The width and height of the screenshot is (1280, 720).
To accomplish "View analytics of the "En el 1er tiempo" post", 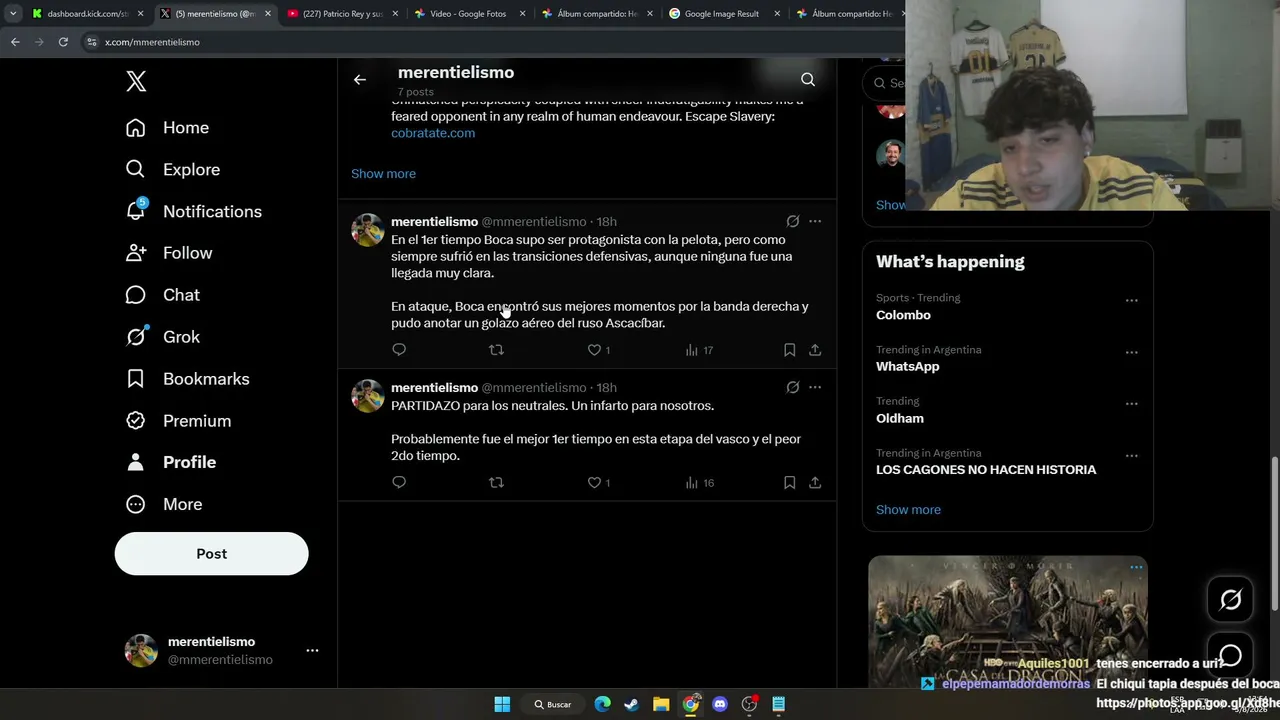I will pos(699,350).
